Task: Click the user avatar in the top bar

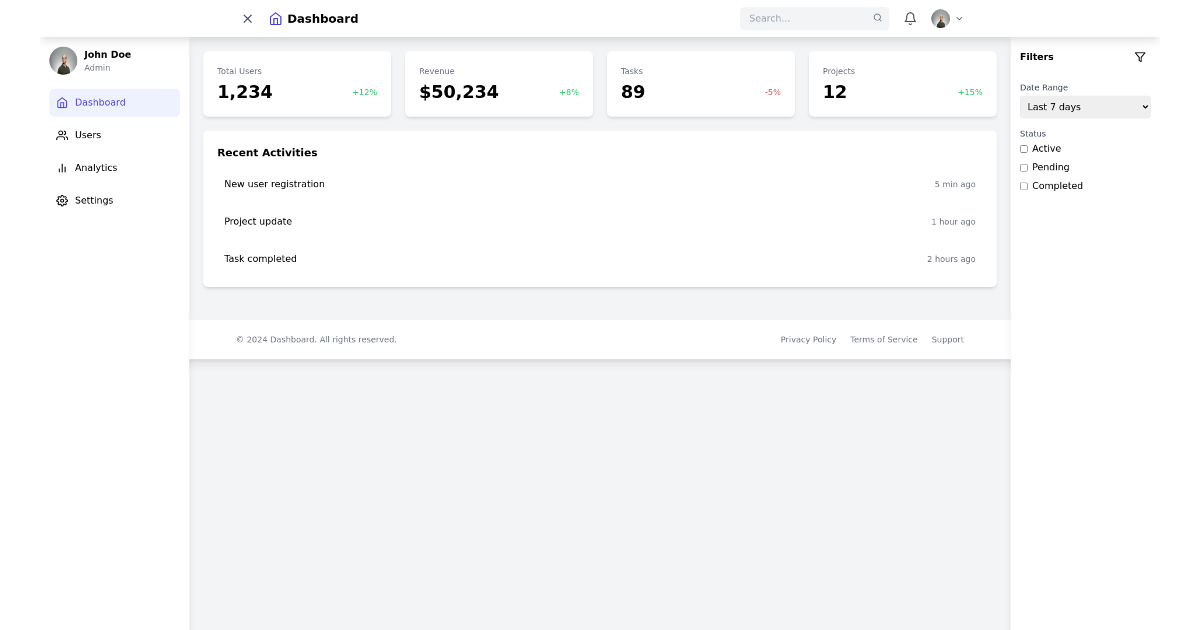Action: pyautogui.click(x=940, y=18)
